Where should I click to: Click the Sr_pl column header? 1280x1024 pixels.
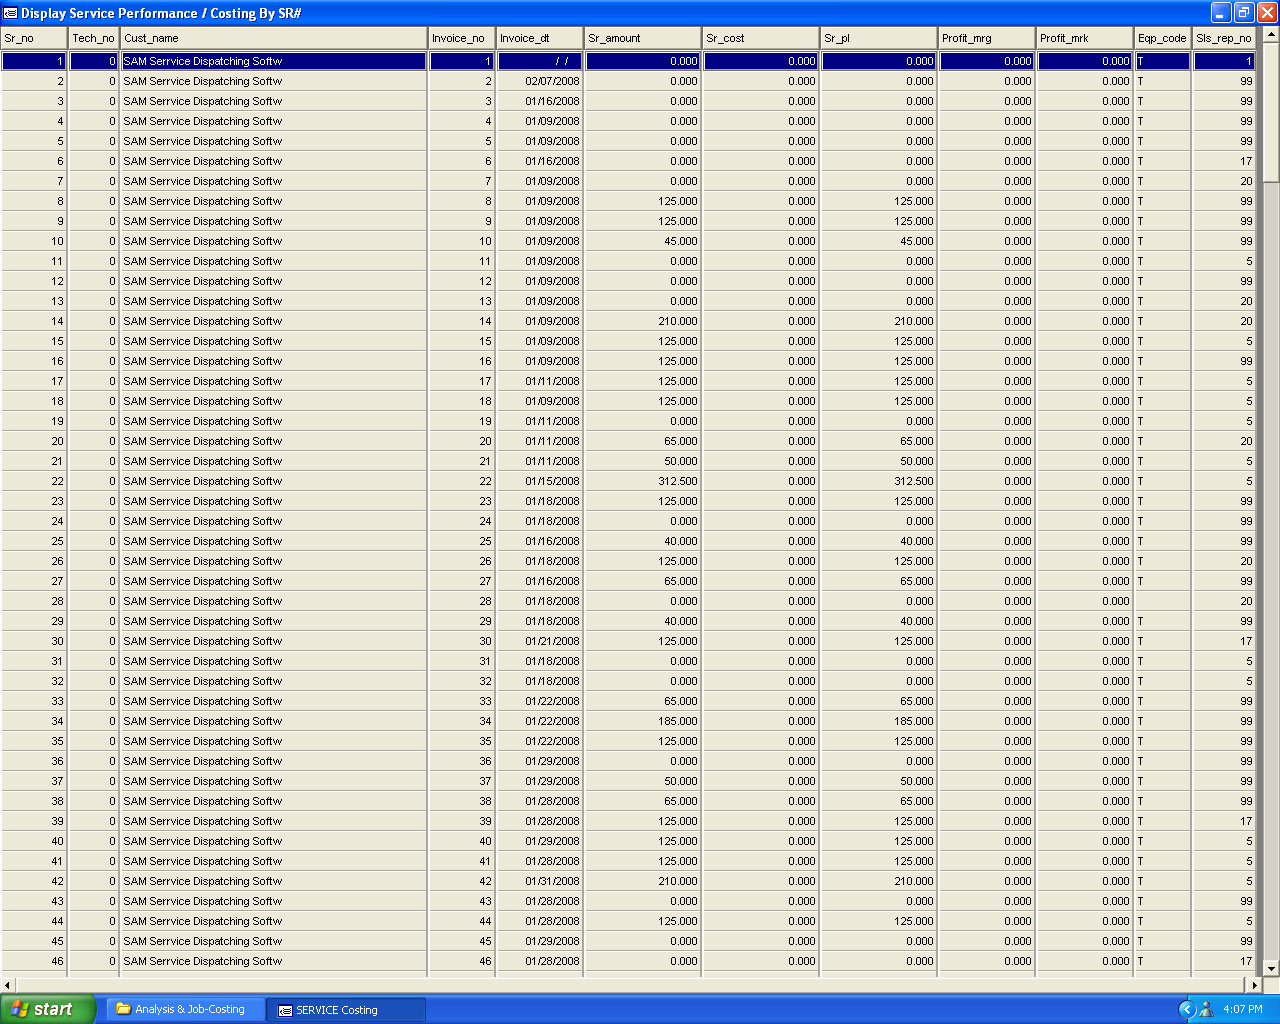tap(879, 38)
